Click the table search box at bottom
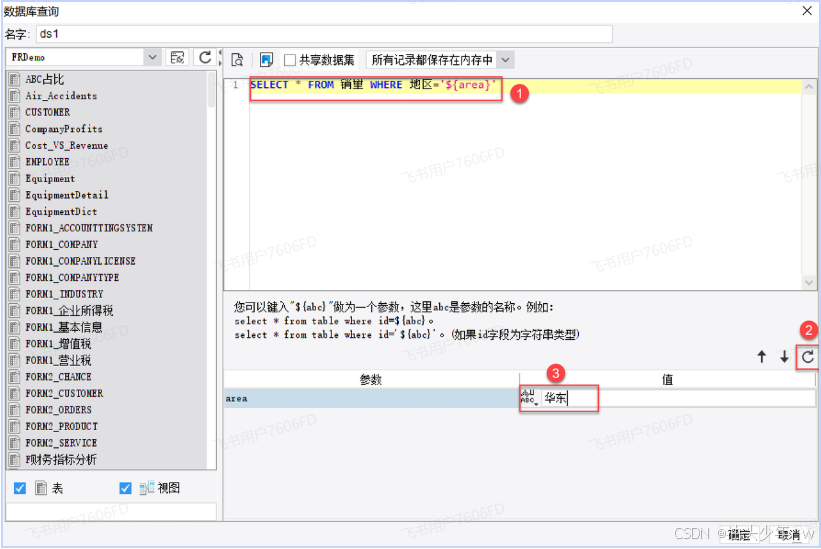Viewport: 821px width, 549px height. tap(110, 511)
